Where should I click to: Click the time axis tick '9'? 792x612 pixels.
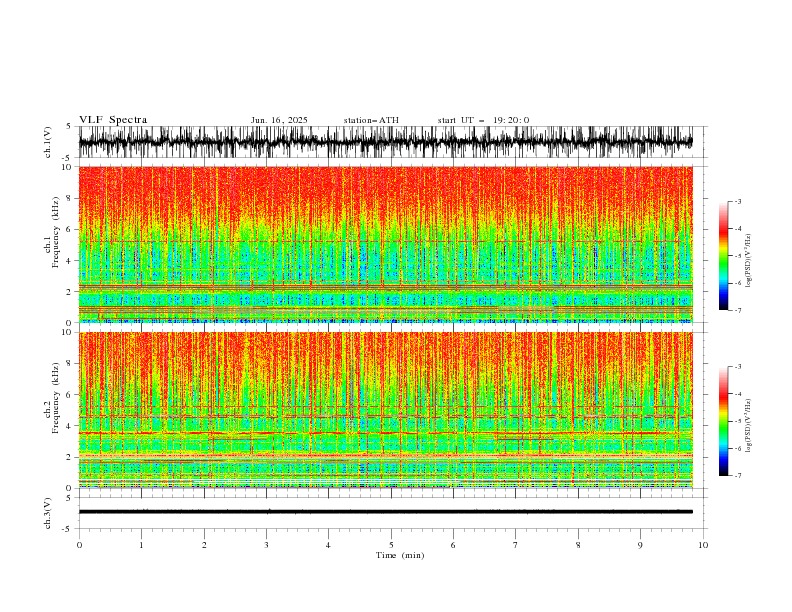[x=640, y=545]
